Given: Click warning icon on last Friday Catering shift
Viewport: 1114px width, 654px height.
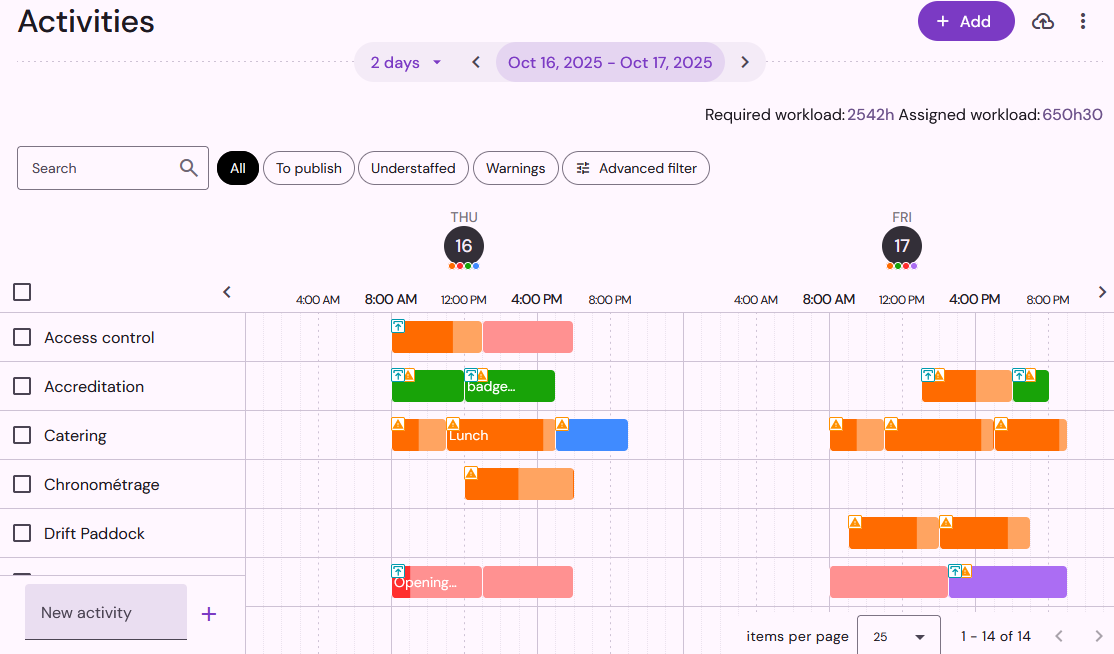Looking at the screenshot, I should point(1001,424).
